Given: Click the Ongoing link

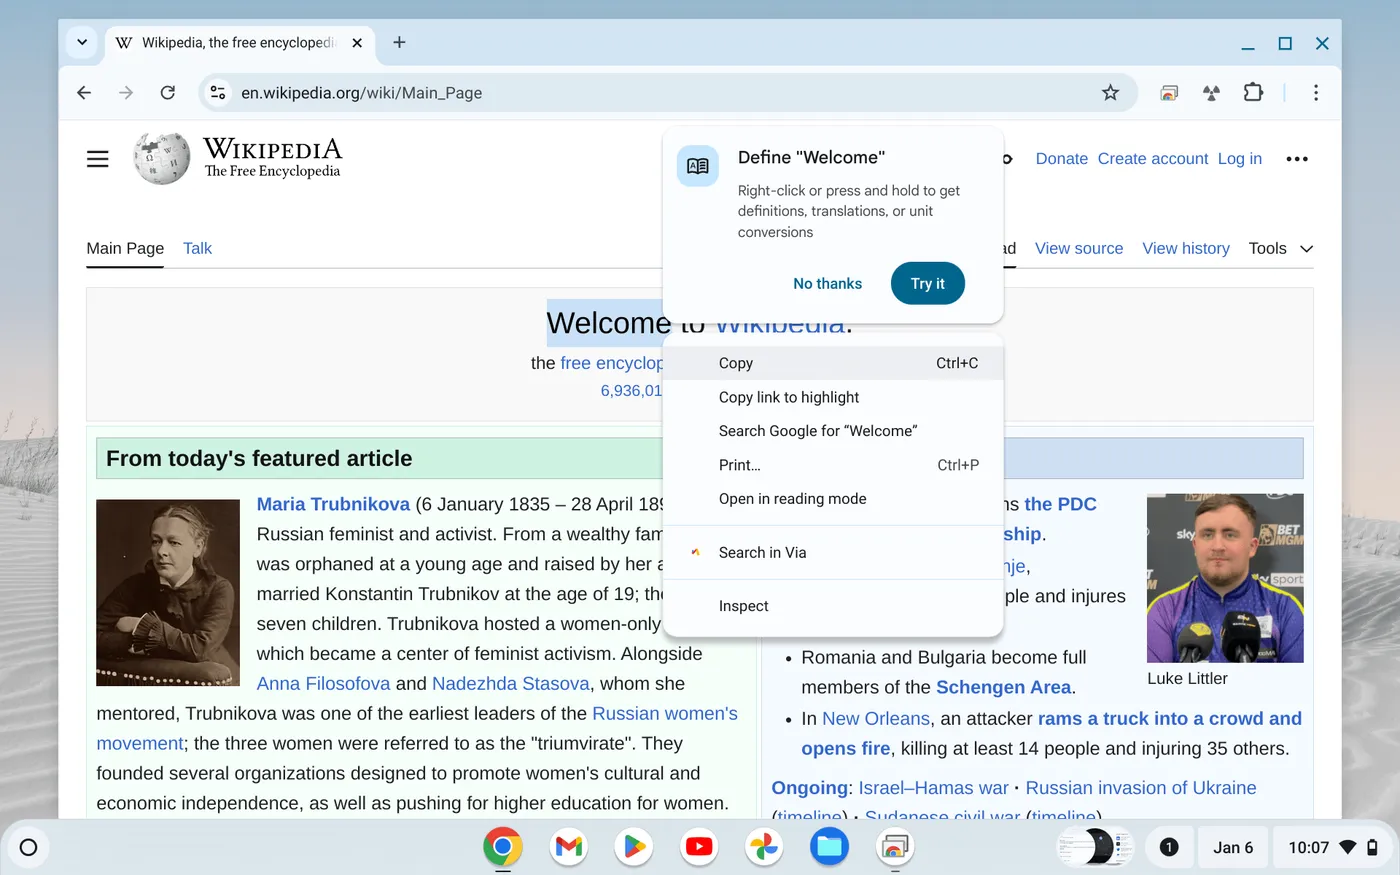Looking at the screenshot, I should click(x=809, y=788).
